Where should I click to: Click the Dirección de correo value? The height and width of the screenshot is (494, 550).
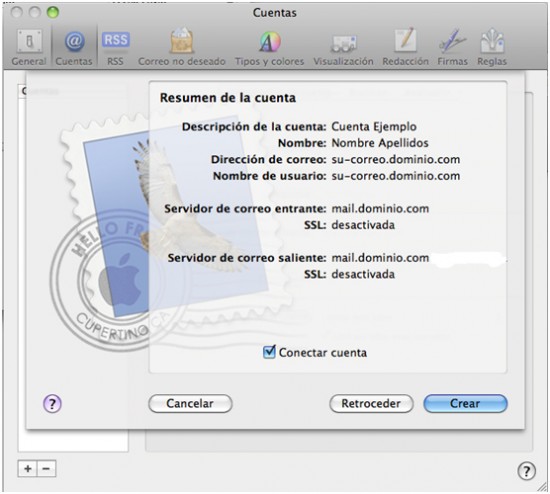pos(396,160)
